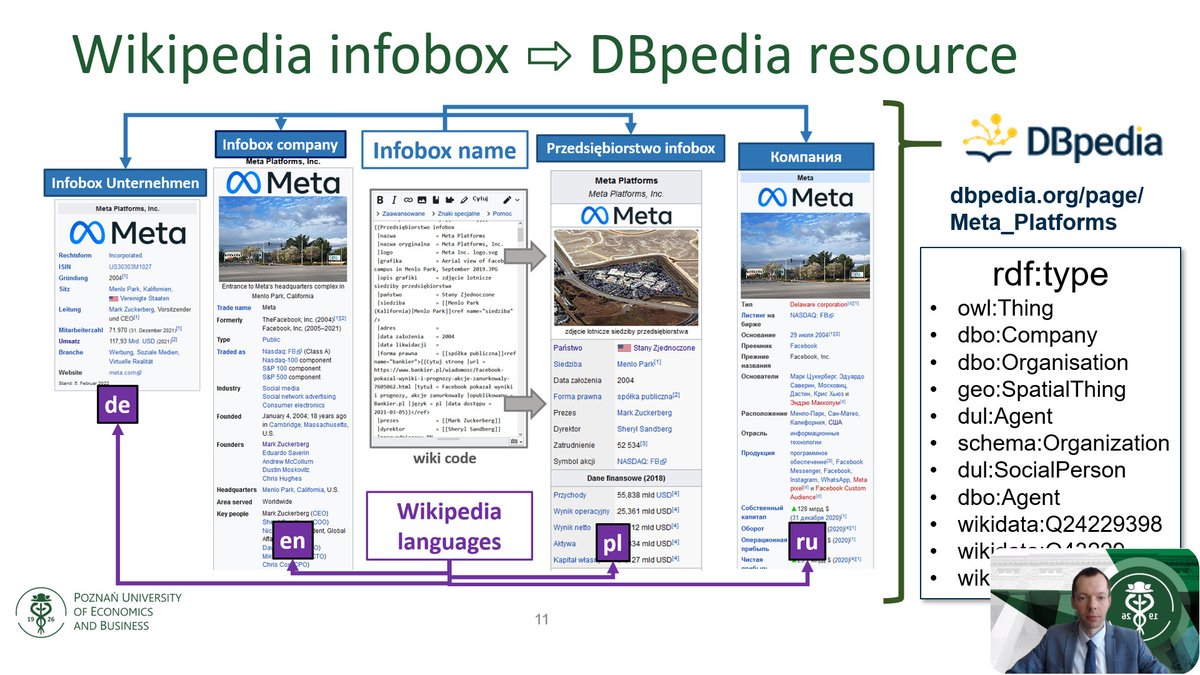
Task: Toggle bold in the wiki code editor
Action: tap(380, 200)
